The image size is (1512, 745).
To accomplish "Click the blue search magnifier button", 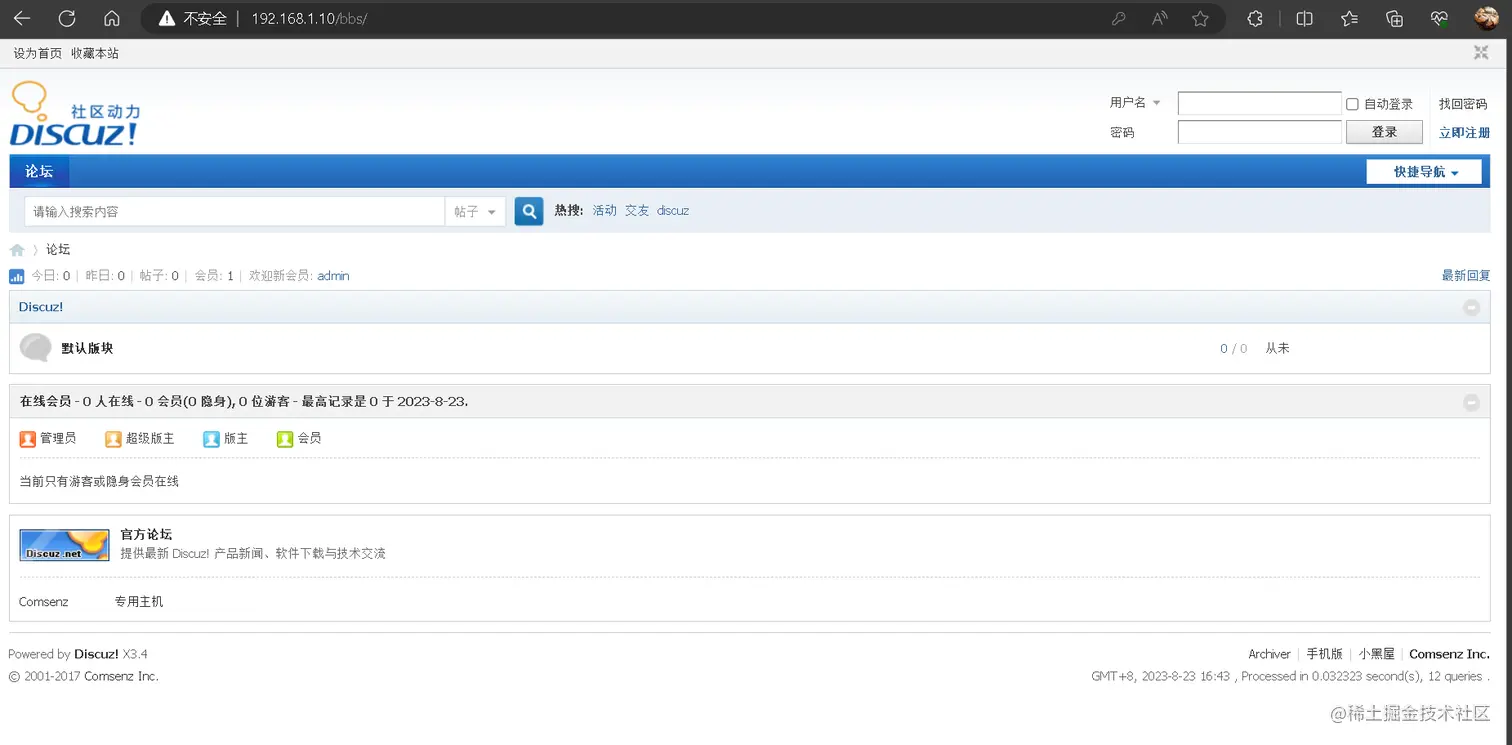I will (529, 211).
